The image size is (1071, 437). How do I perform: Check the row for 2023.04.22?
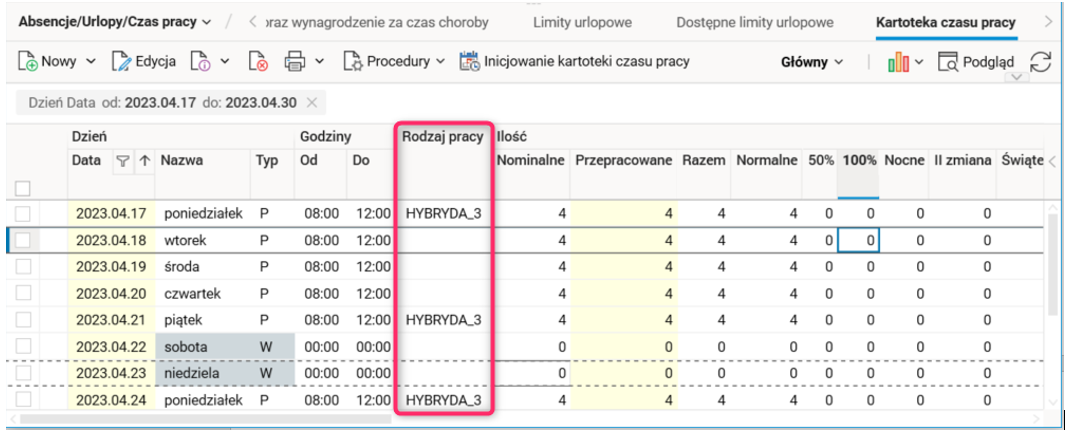[x=23, y=346]
